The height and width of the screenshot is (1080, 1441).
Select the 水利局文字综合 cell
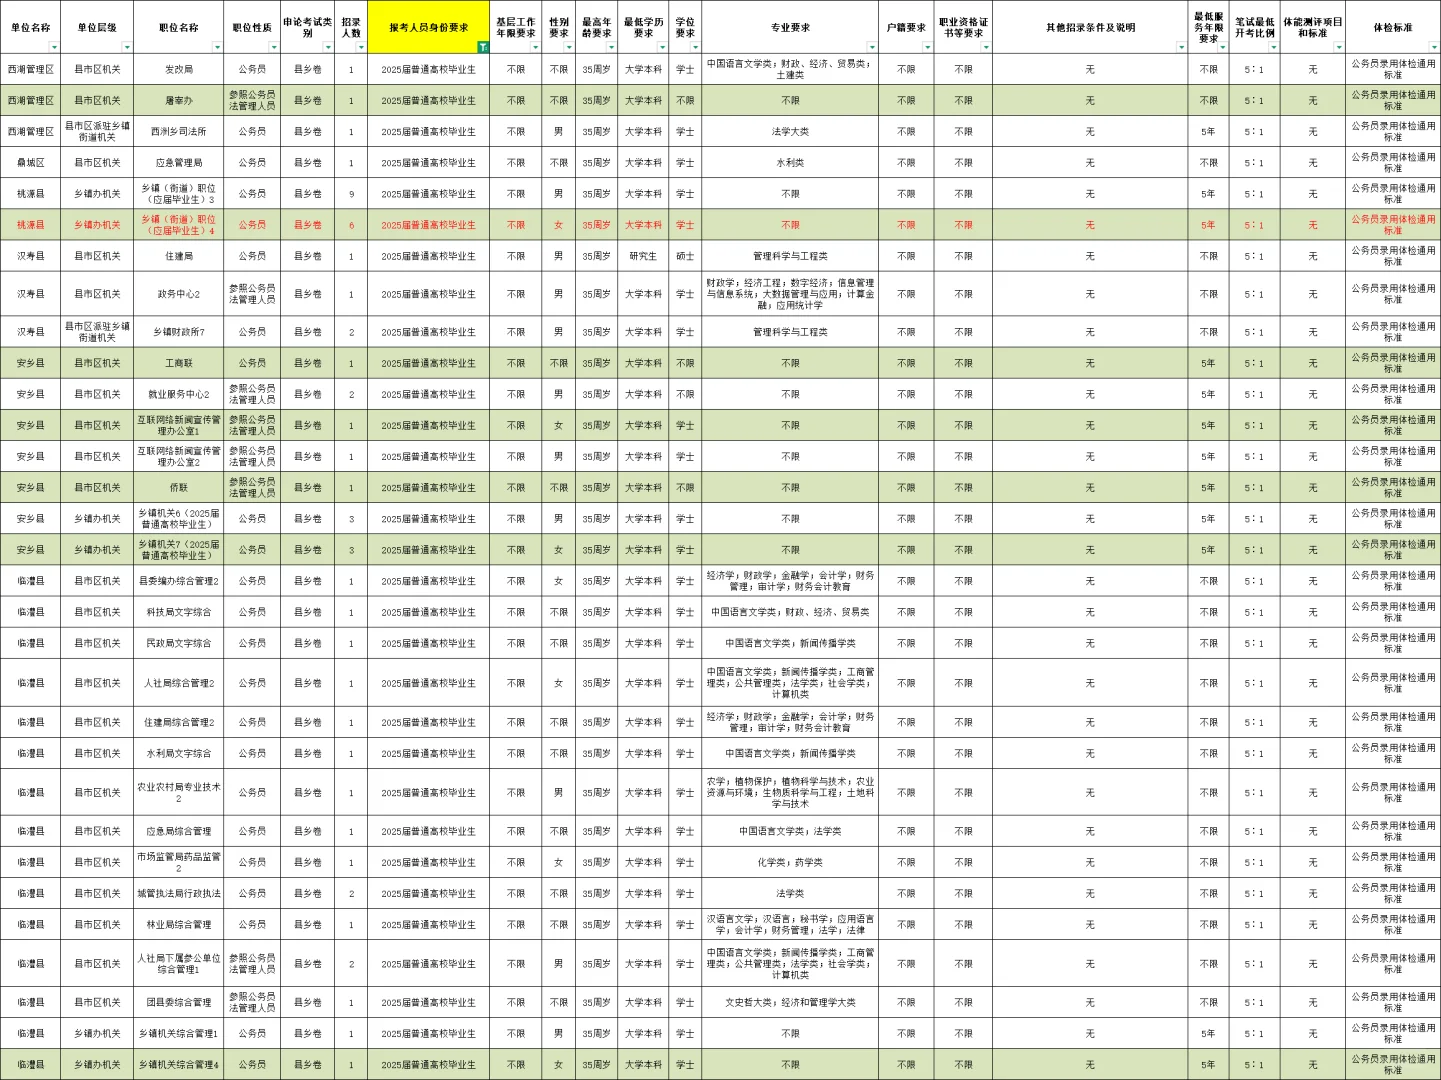(x=179, y=753)
